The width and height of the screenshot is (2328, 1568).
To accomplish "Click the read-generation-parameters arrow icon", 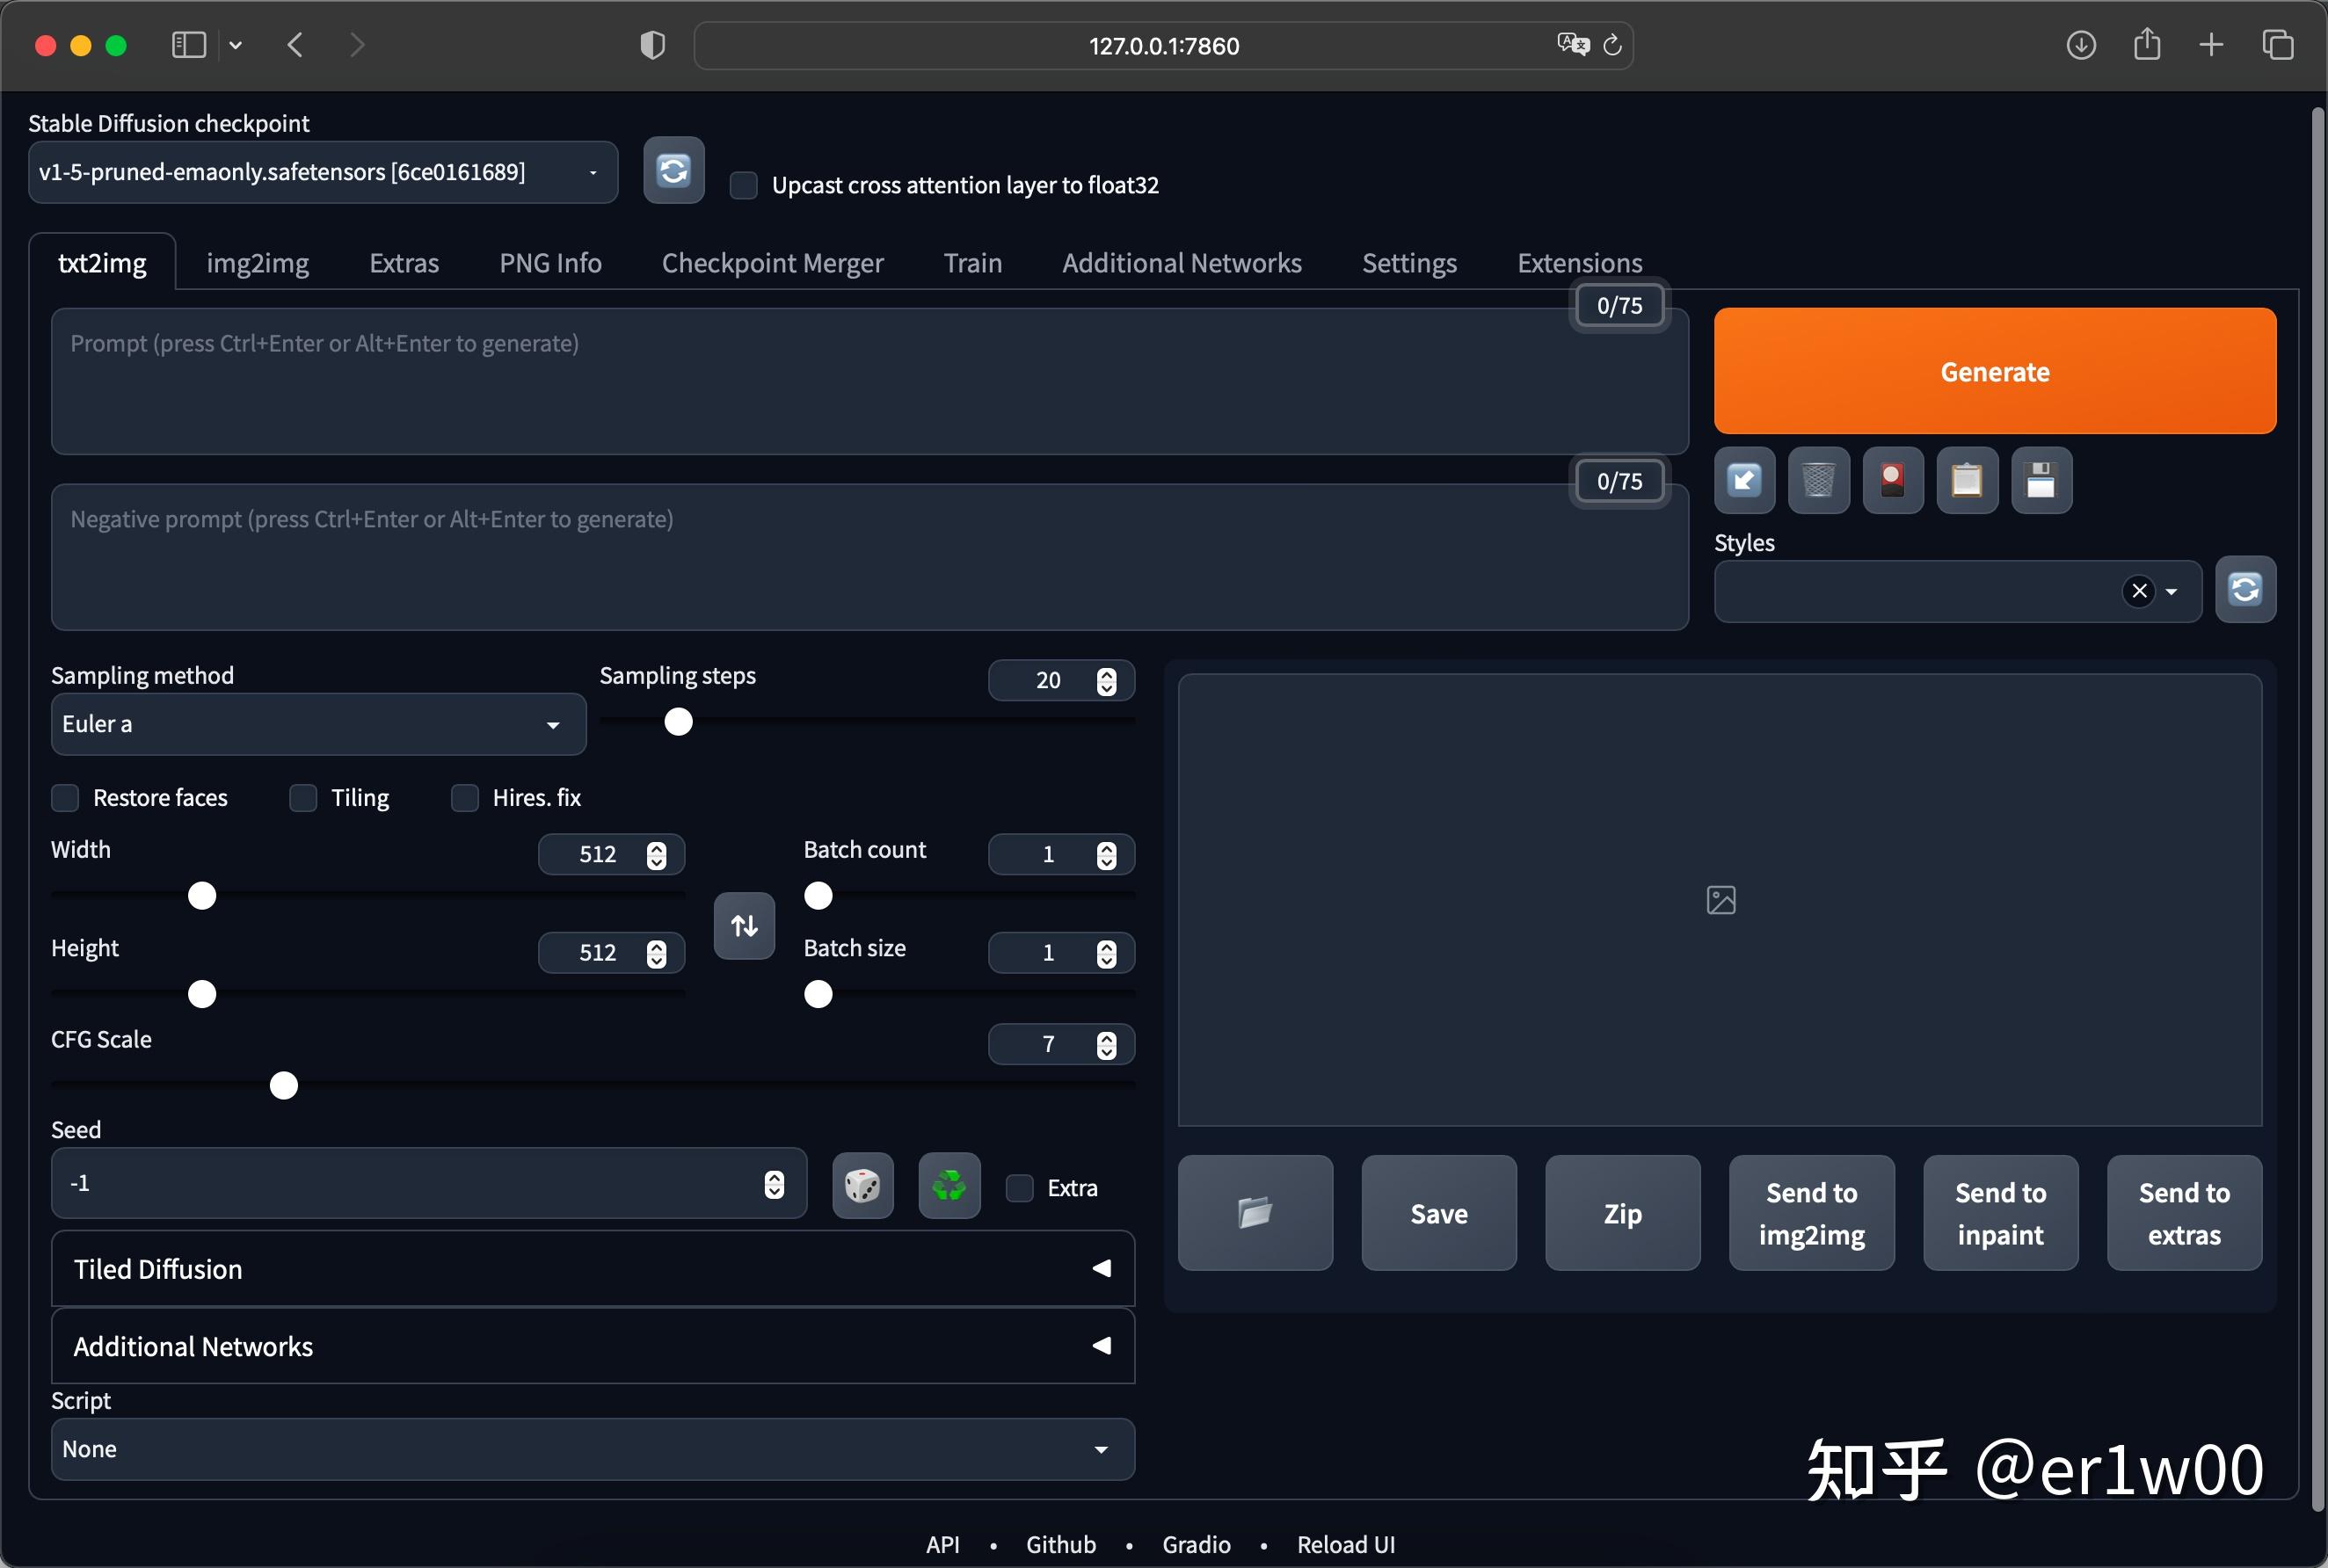I will pyautogui.click(x=1744, y=481).
